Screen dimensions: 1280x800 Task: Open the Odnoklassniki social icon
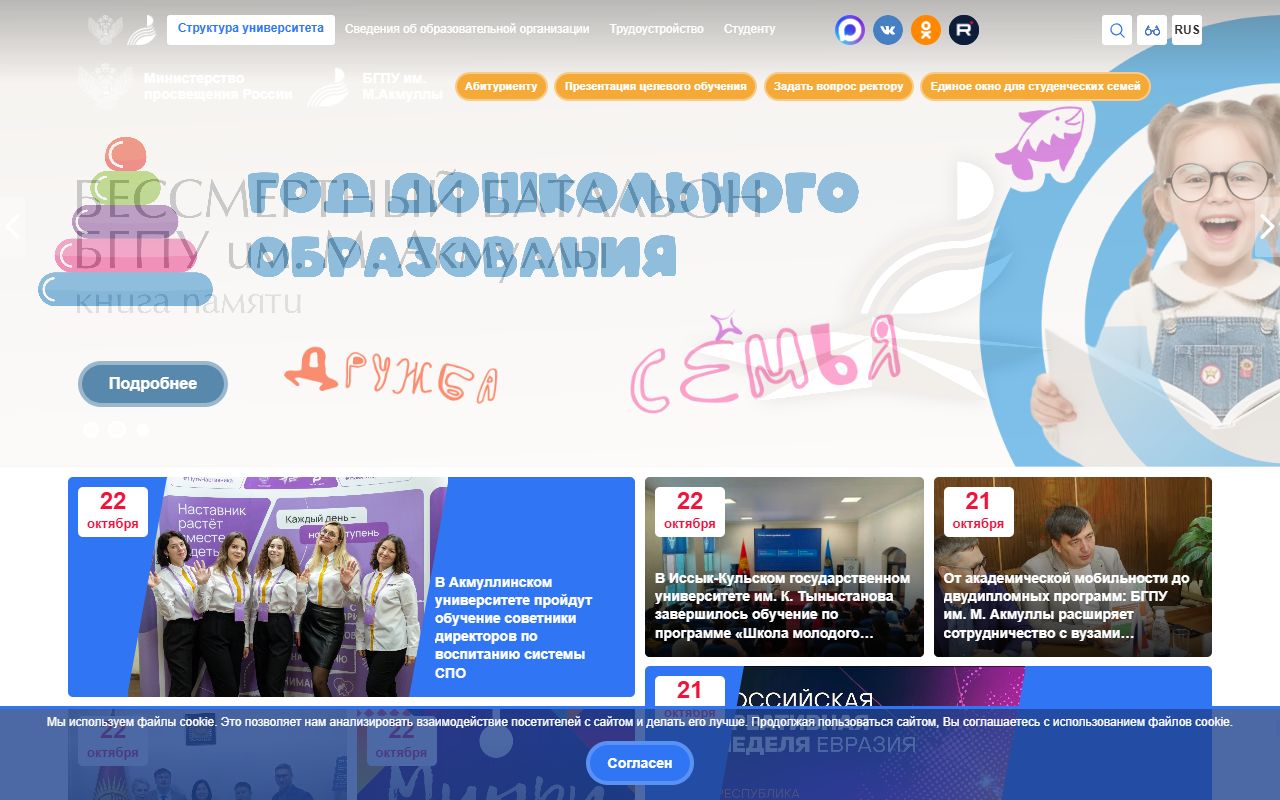pos(926,30)
